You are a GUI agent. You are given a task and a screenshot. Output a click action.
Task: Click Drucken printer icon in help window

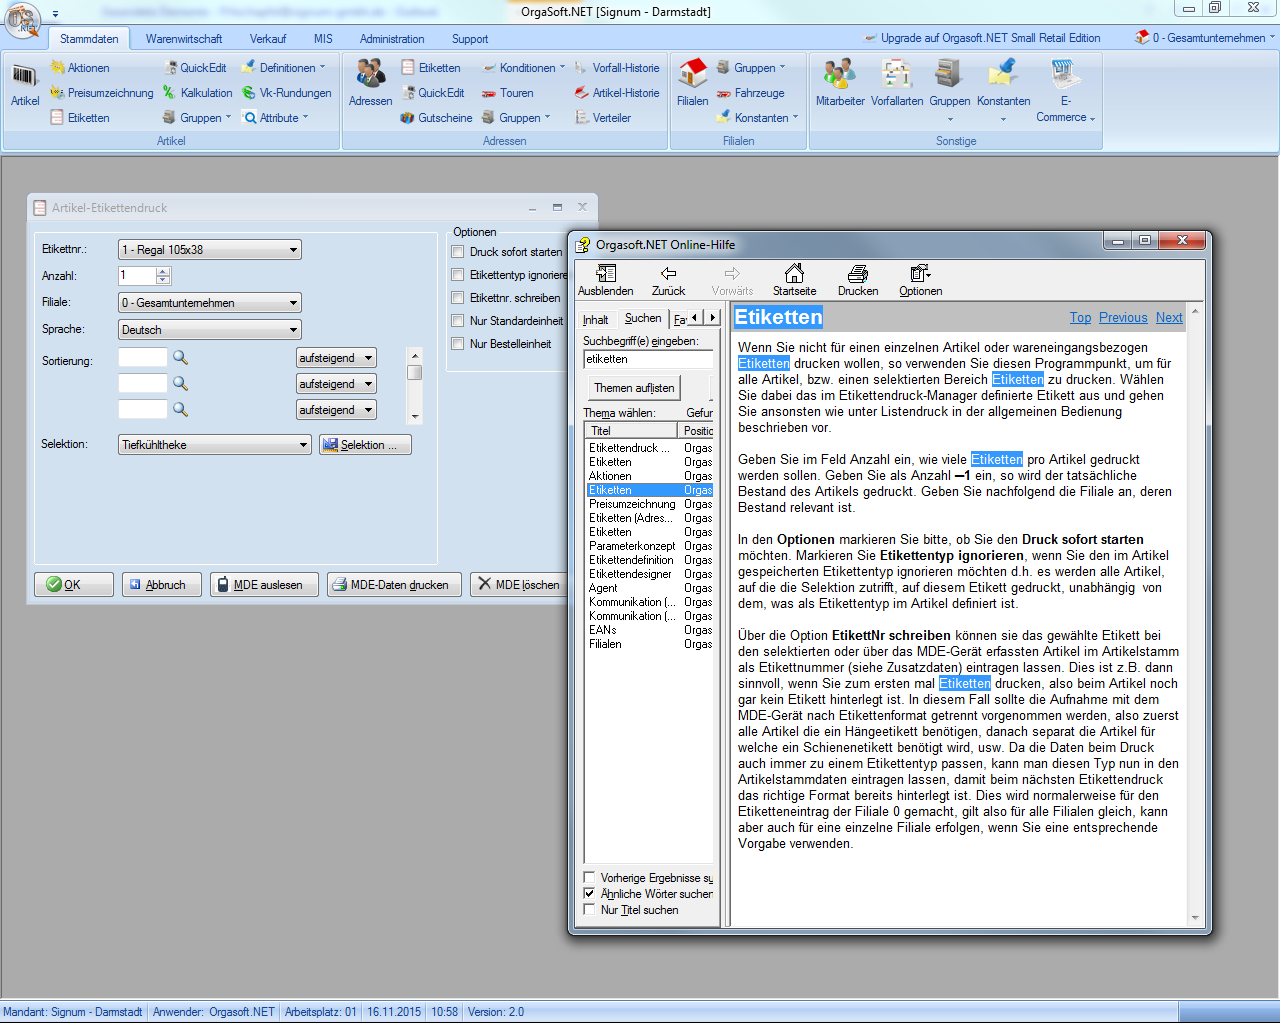(x=857, y=274)
